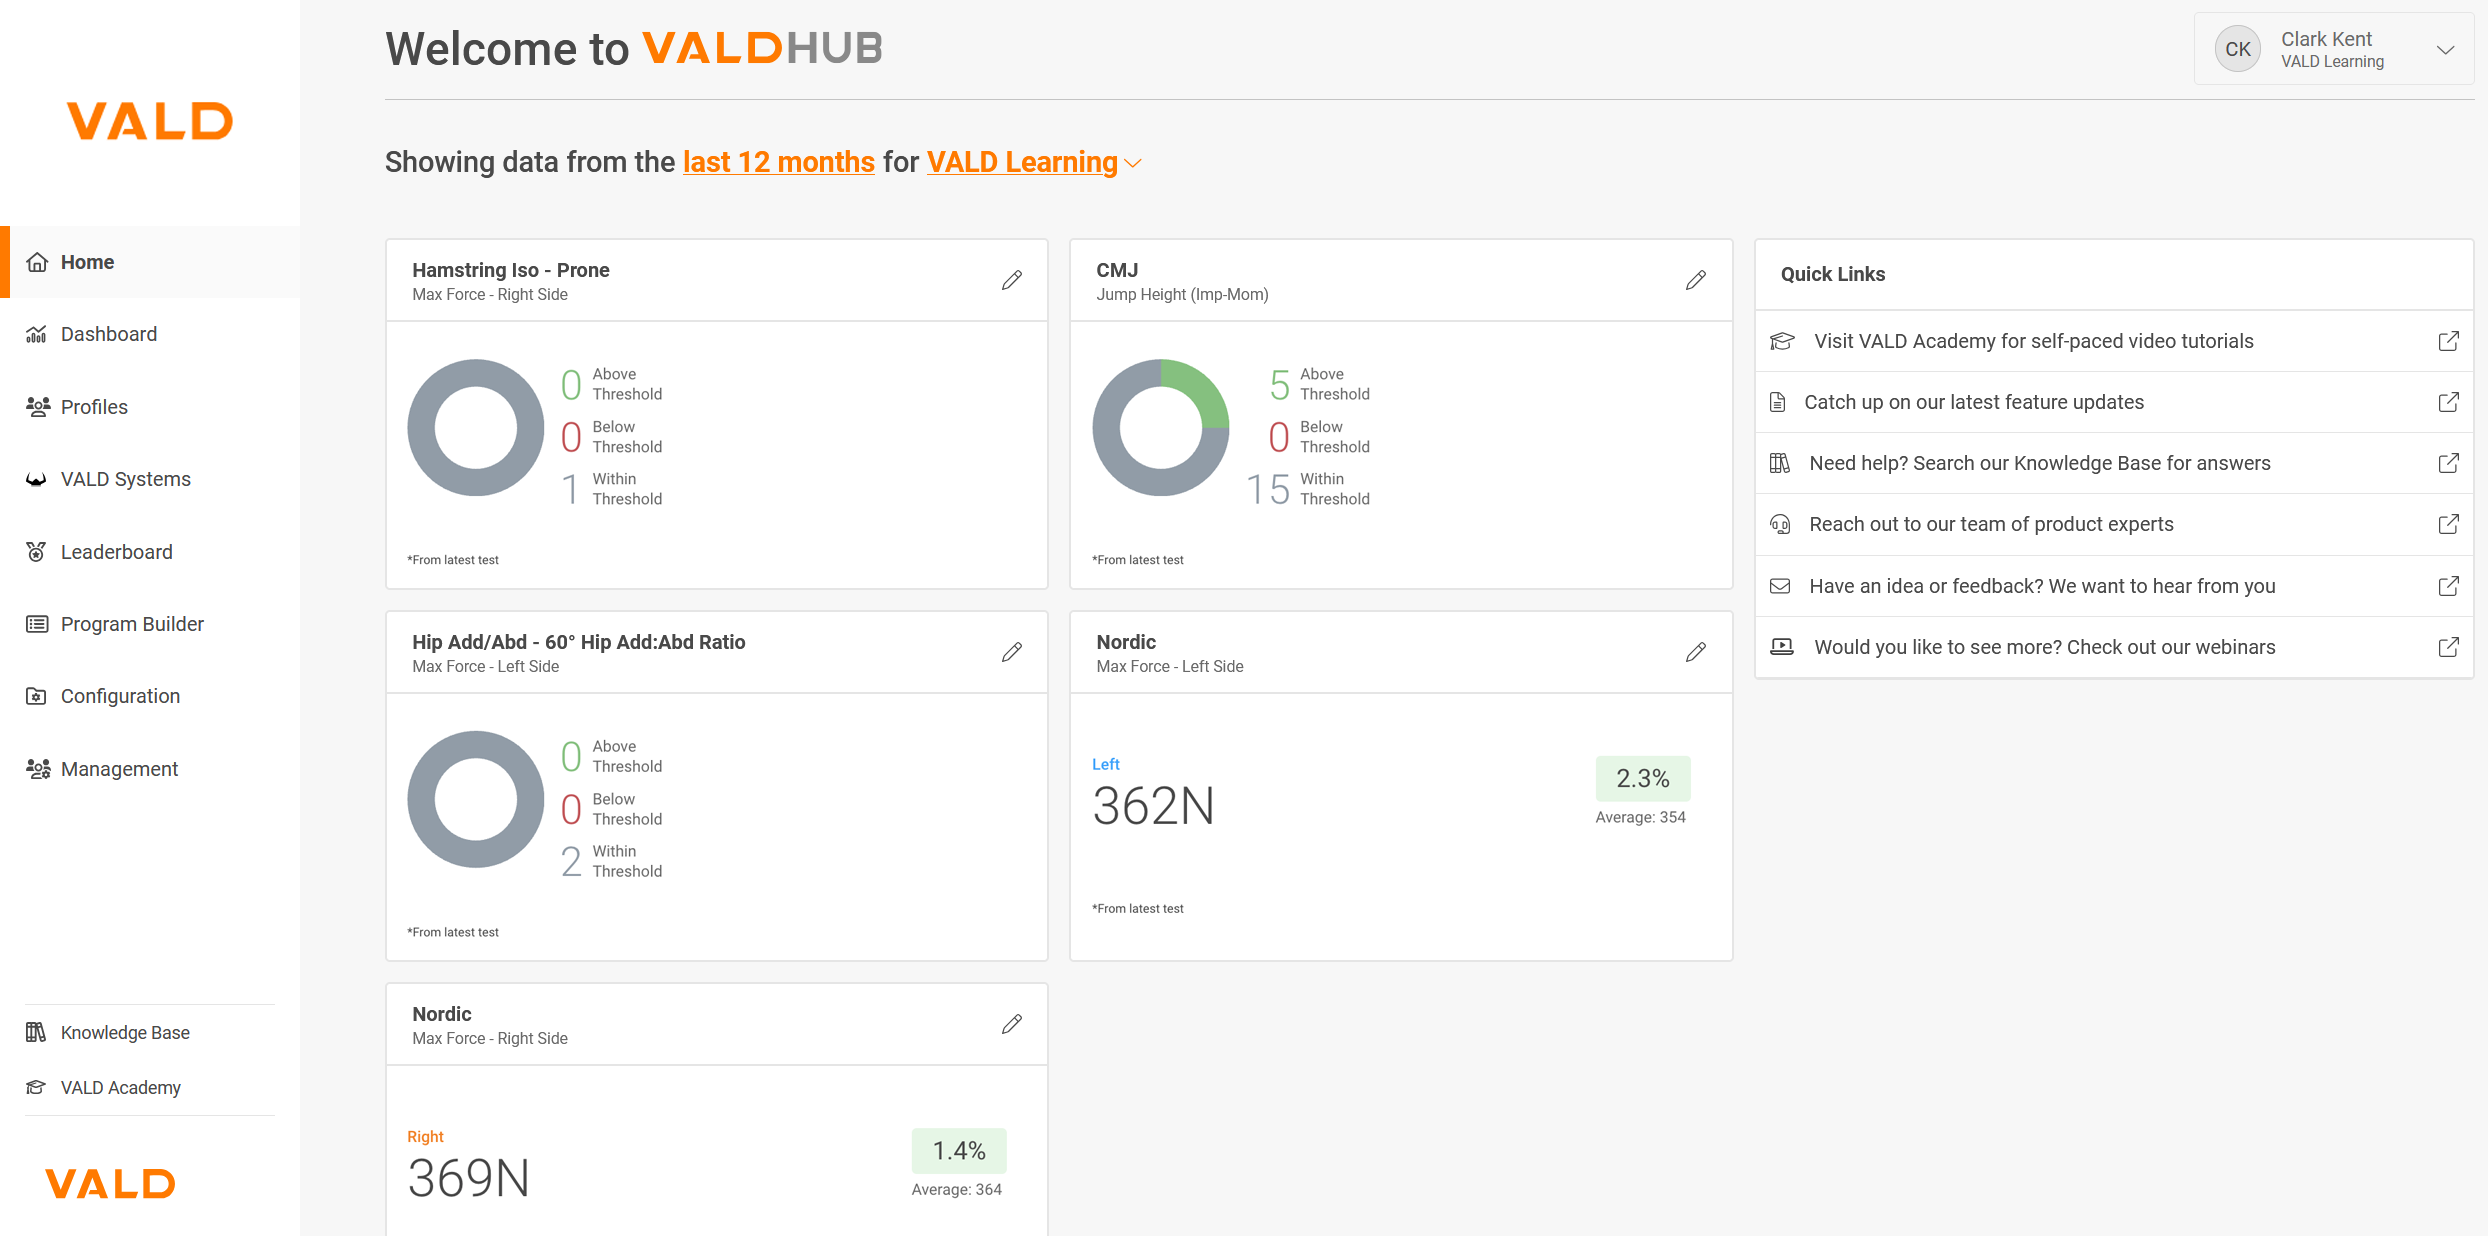
Task: Click the CMJ tile pencil icon
Action: [x=1695, y=280]
